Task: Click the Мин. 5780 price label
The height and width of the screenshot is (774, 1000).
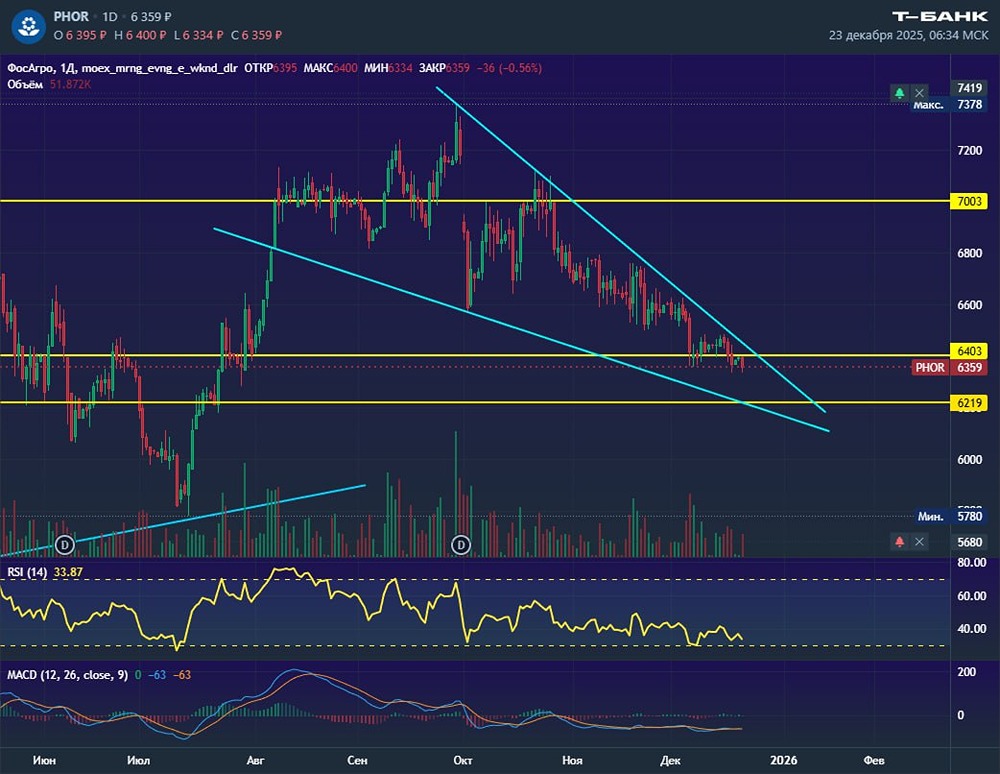Action: click(950, 516)
